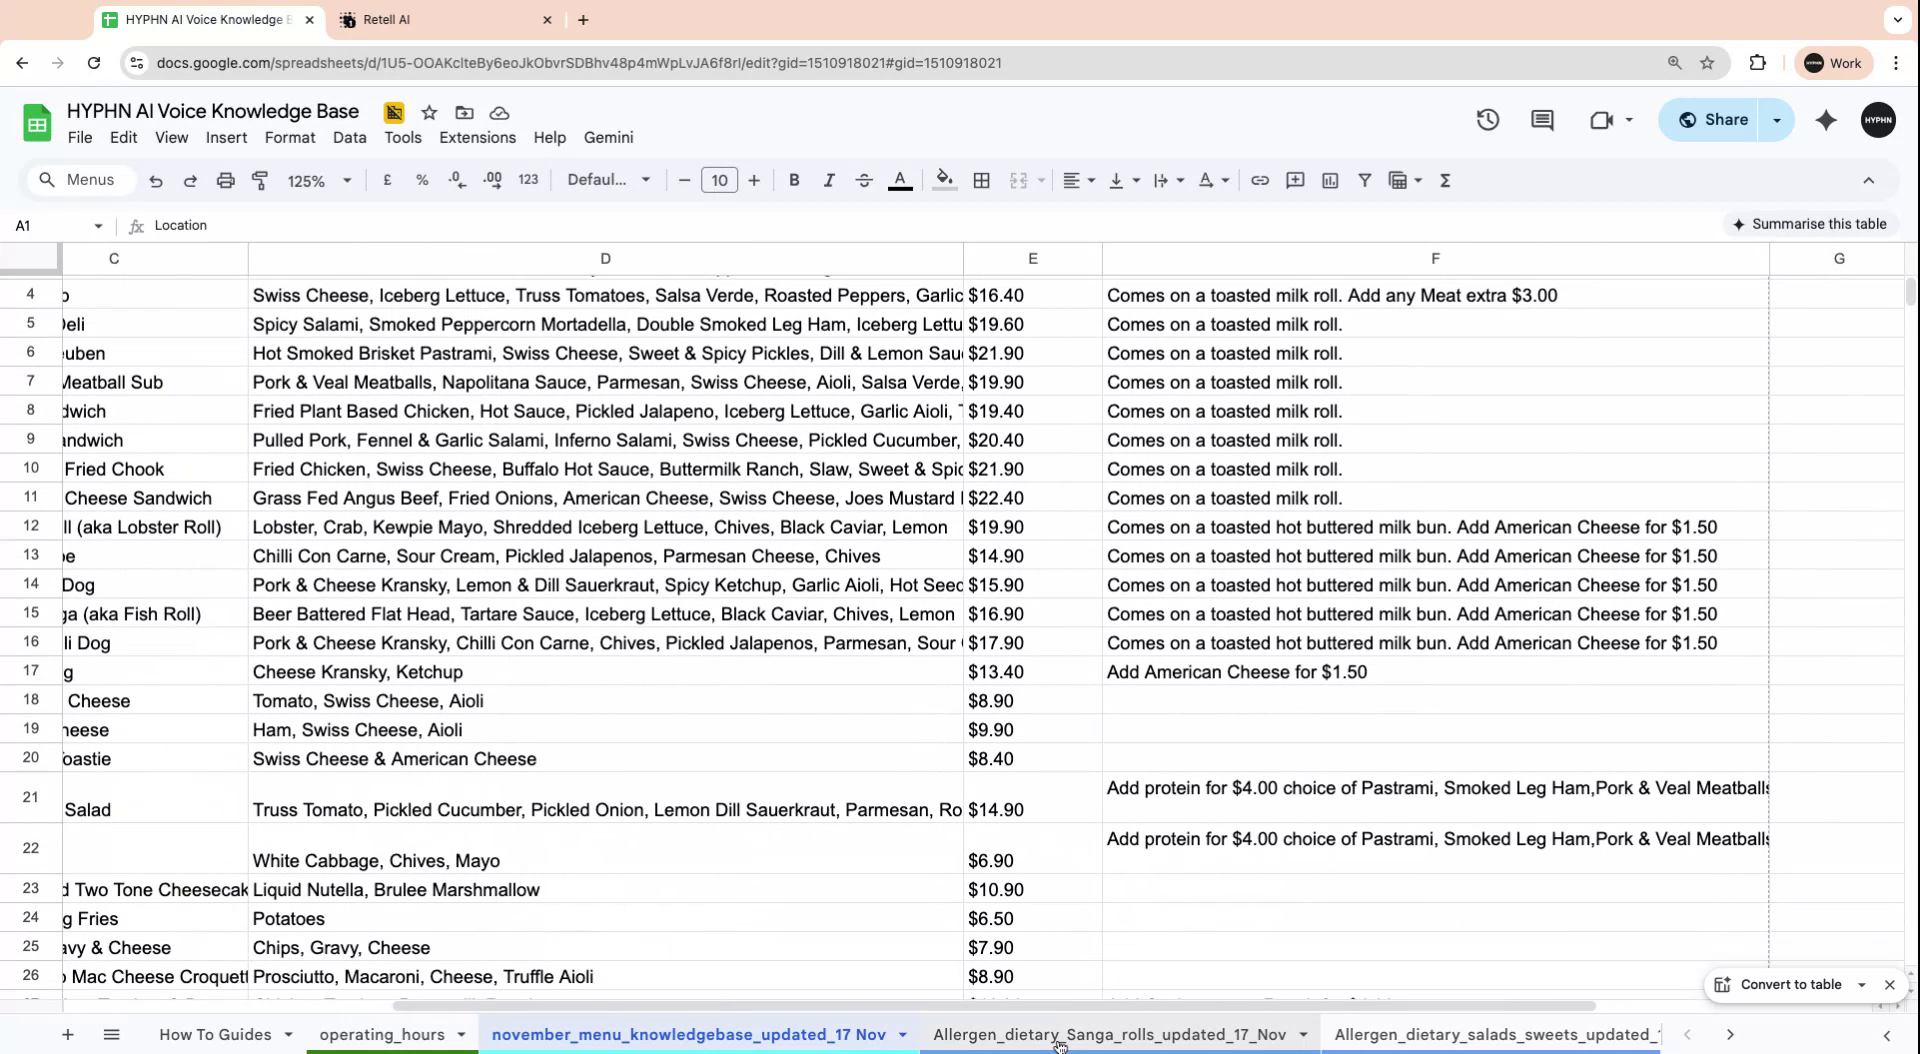The image size is (1920, 1054).
Task: Click the paint format roller icon
Action: pyautogui.click(x=260, y=180)
